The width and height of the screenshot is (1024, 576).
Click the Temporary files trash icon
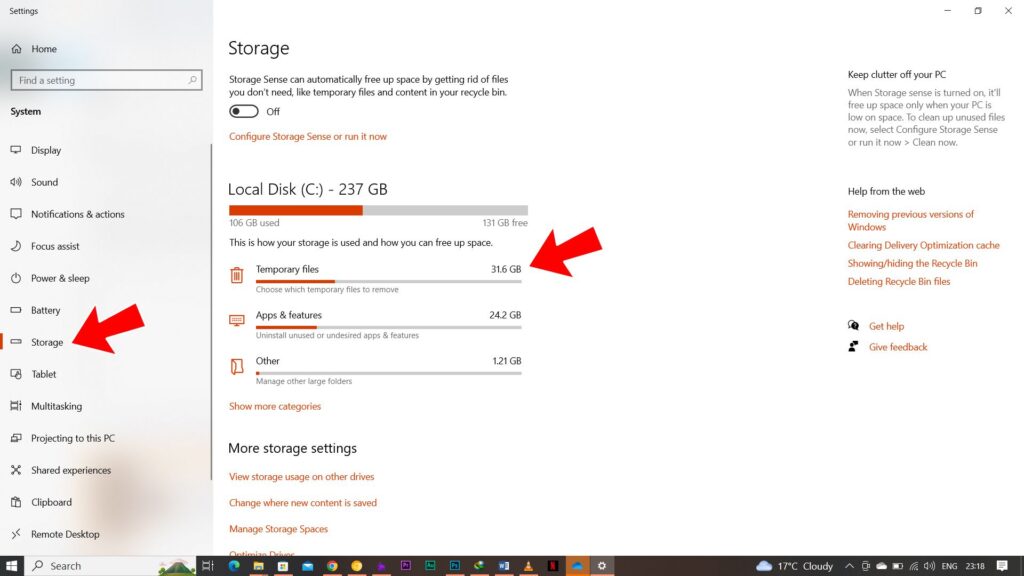tap(236, 275)
